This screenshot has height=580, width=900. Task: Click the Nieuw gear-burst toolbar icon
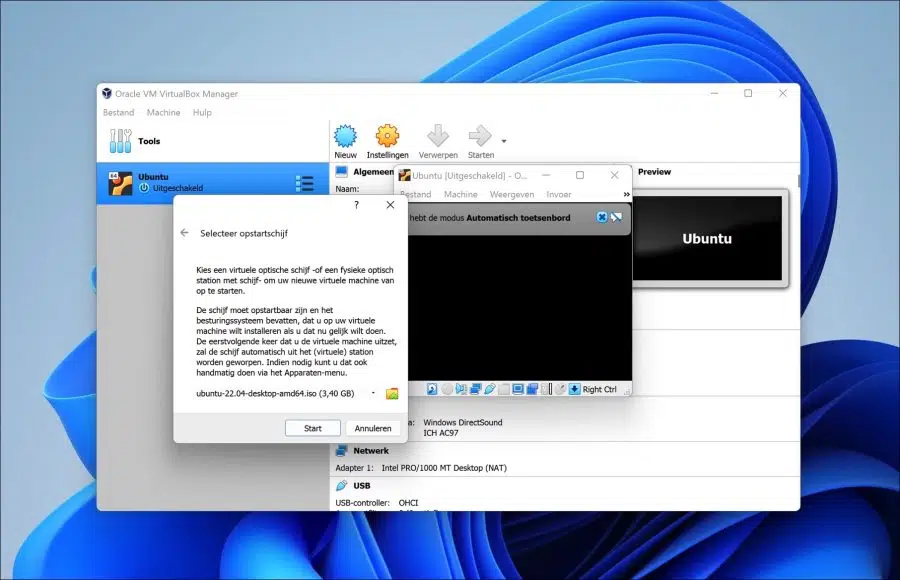click(346, 136)
